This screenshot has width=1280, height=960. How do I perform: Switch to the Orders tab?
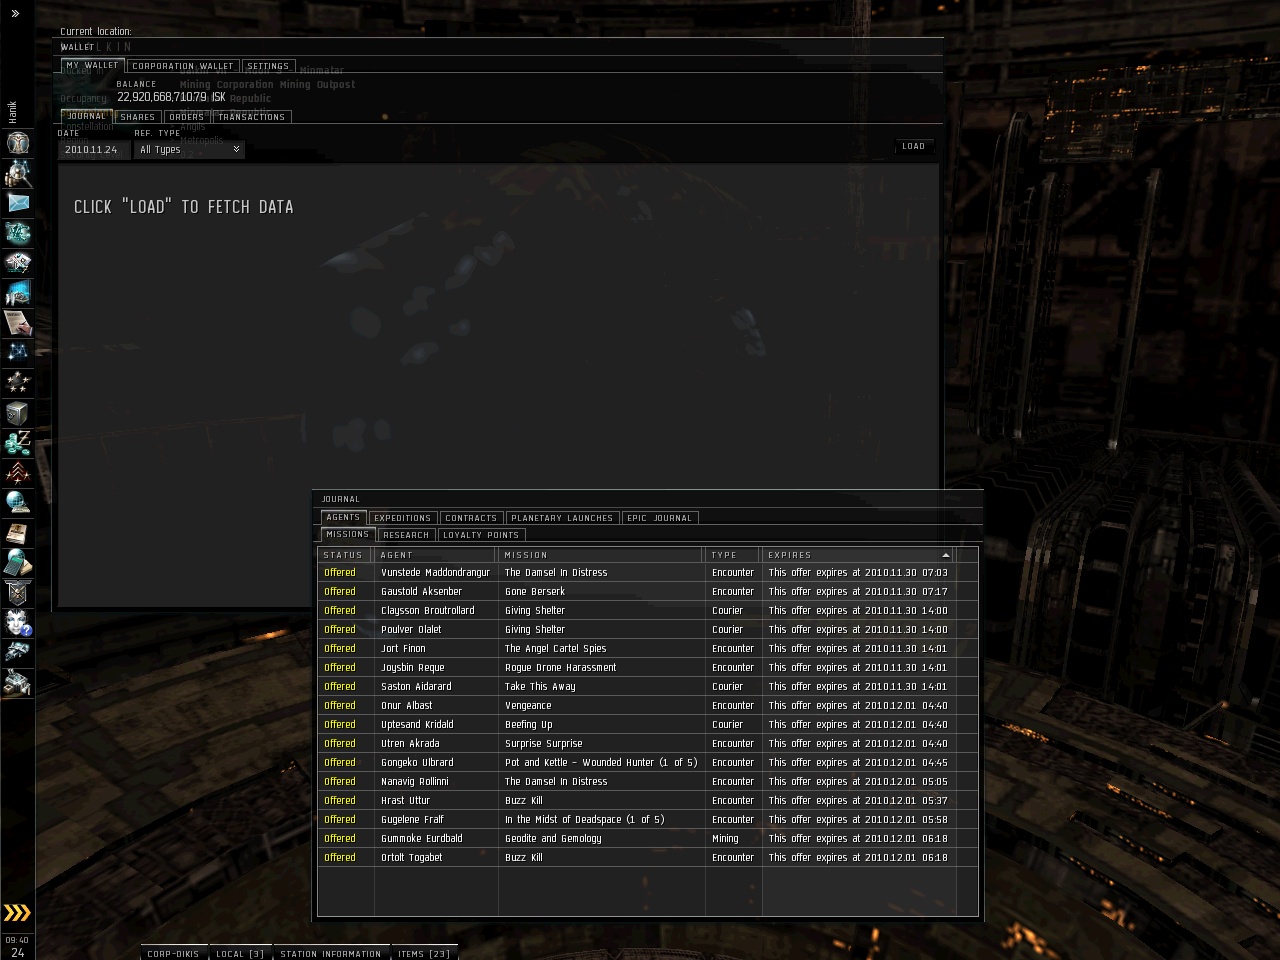coord(187,117)
